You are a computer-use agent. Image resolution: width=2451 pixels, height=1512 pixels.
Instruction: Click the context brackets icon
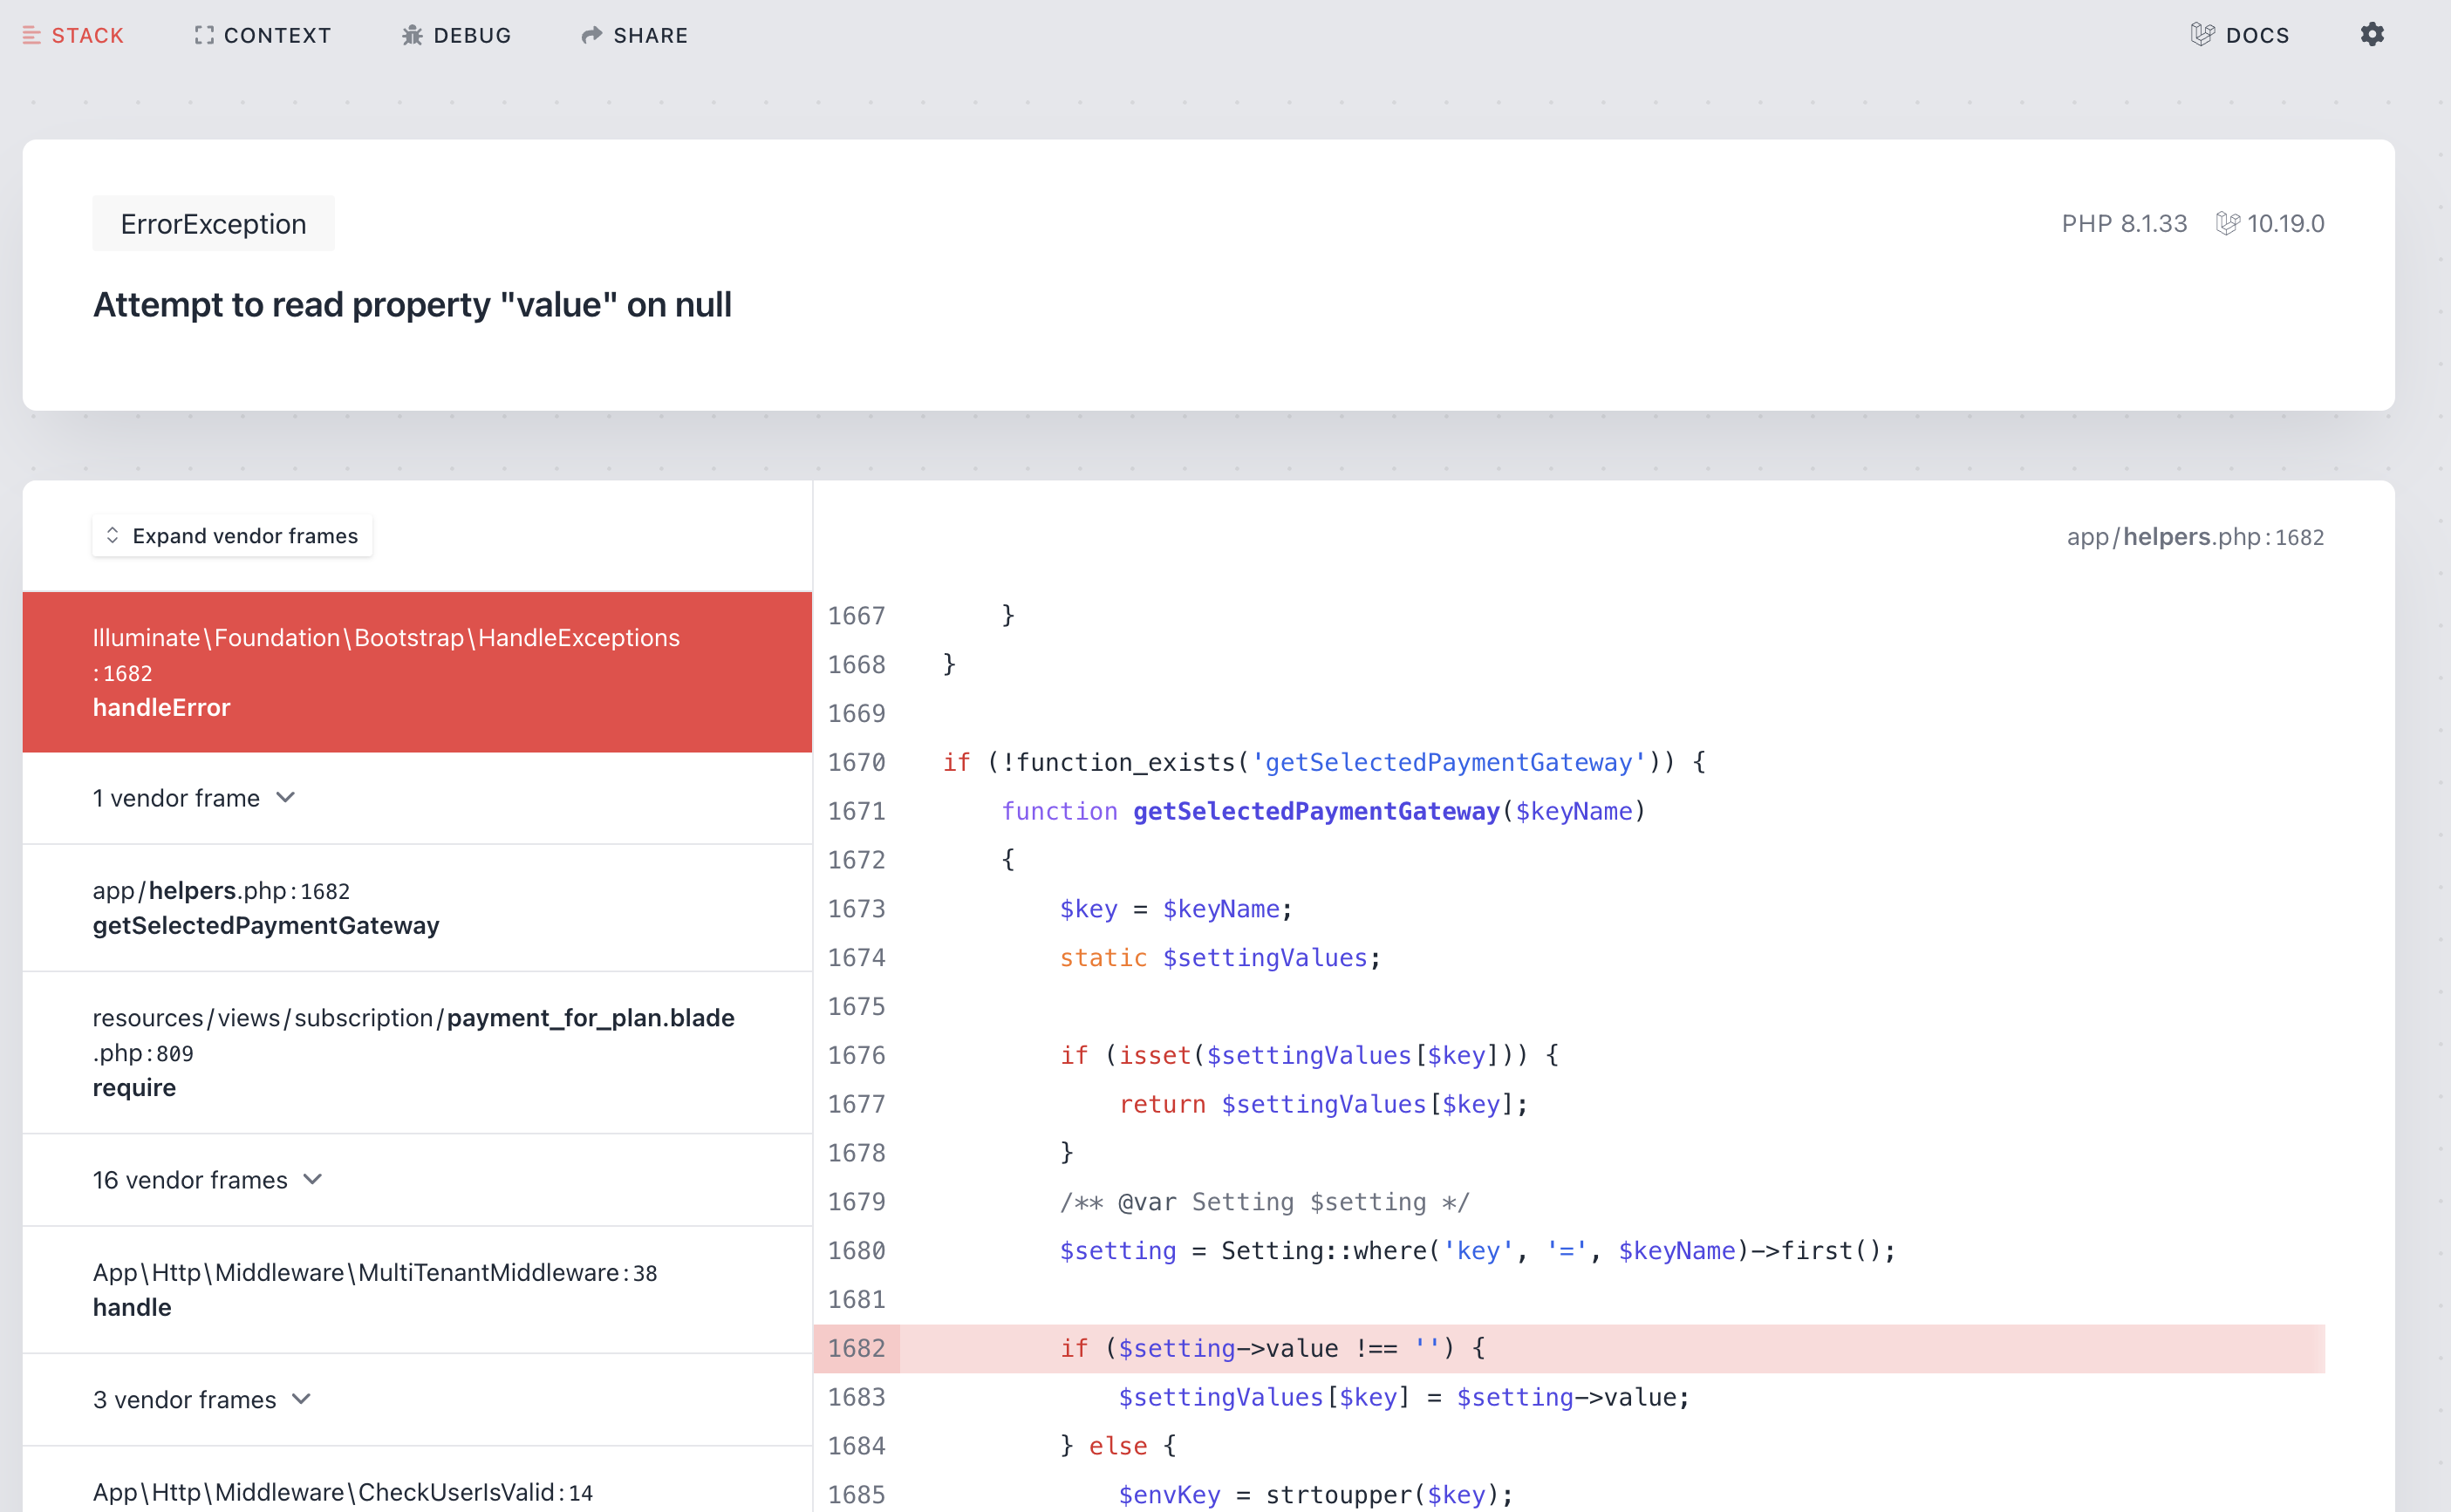tap(204, 35)
